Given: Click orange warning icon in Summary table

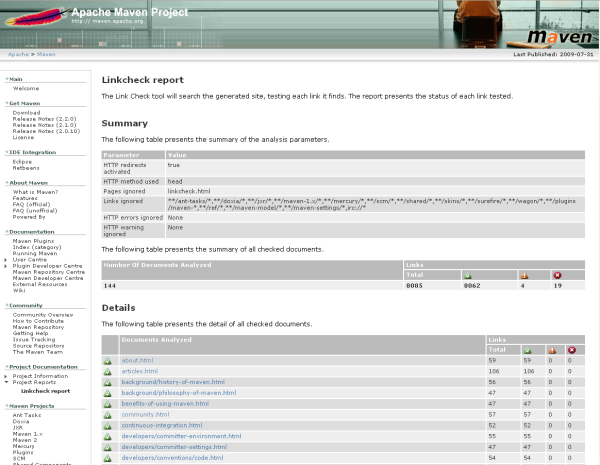Looking at the screenshot, I should tap(525, 275).
